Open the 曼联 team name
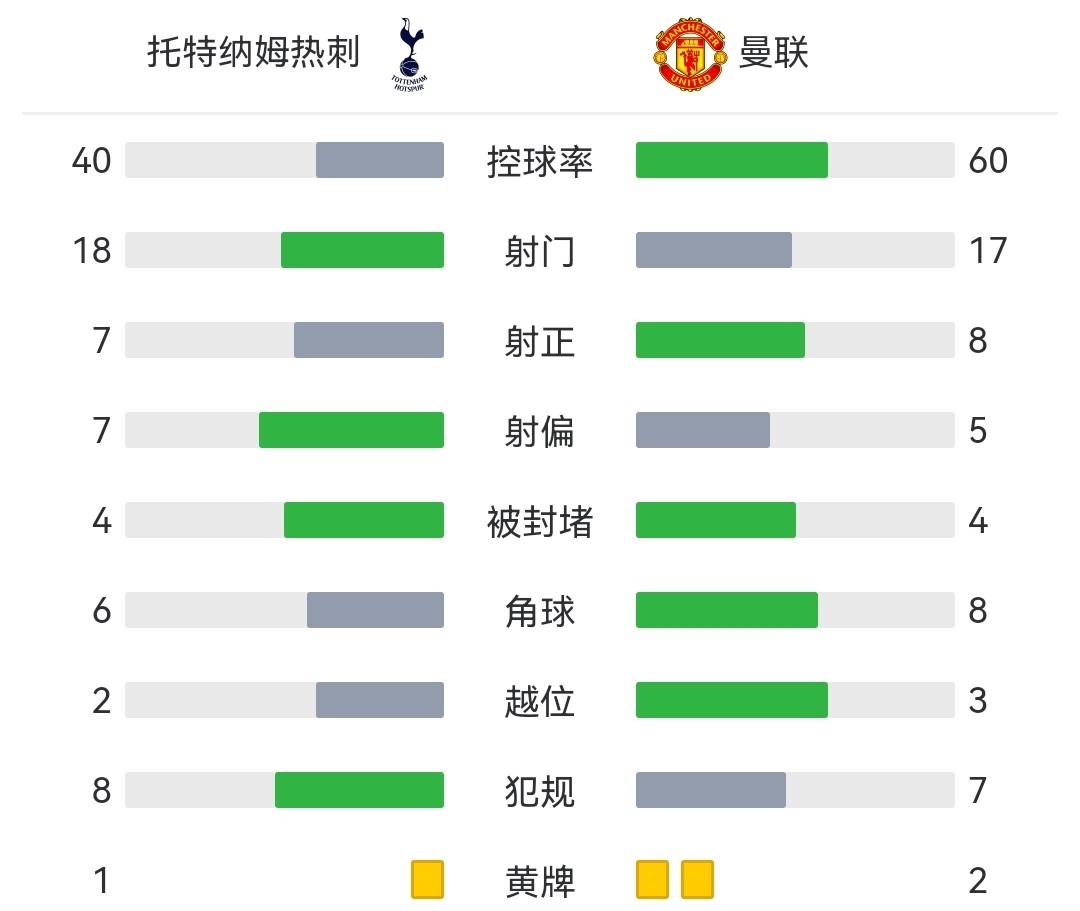Image resolution: width=1080 pixels, height=911 pixels. [x=773, y=52]
